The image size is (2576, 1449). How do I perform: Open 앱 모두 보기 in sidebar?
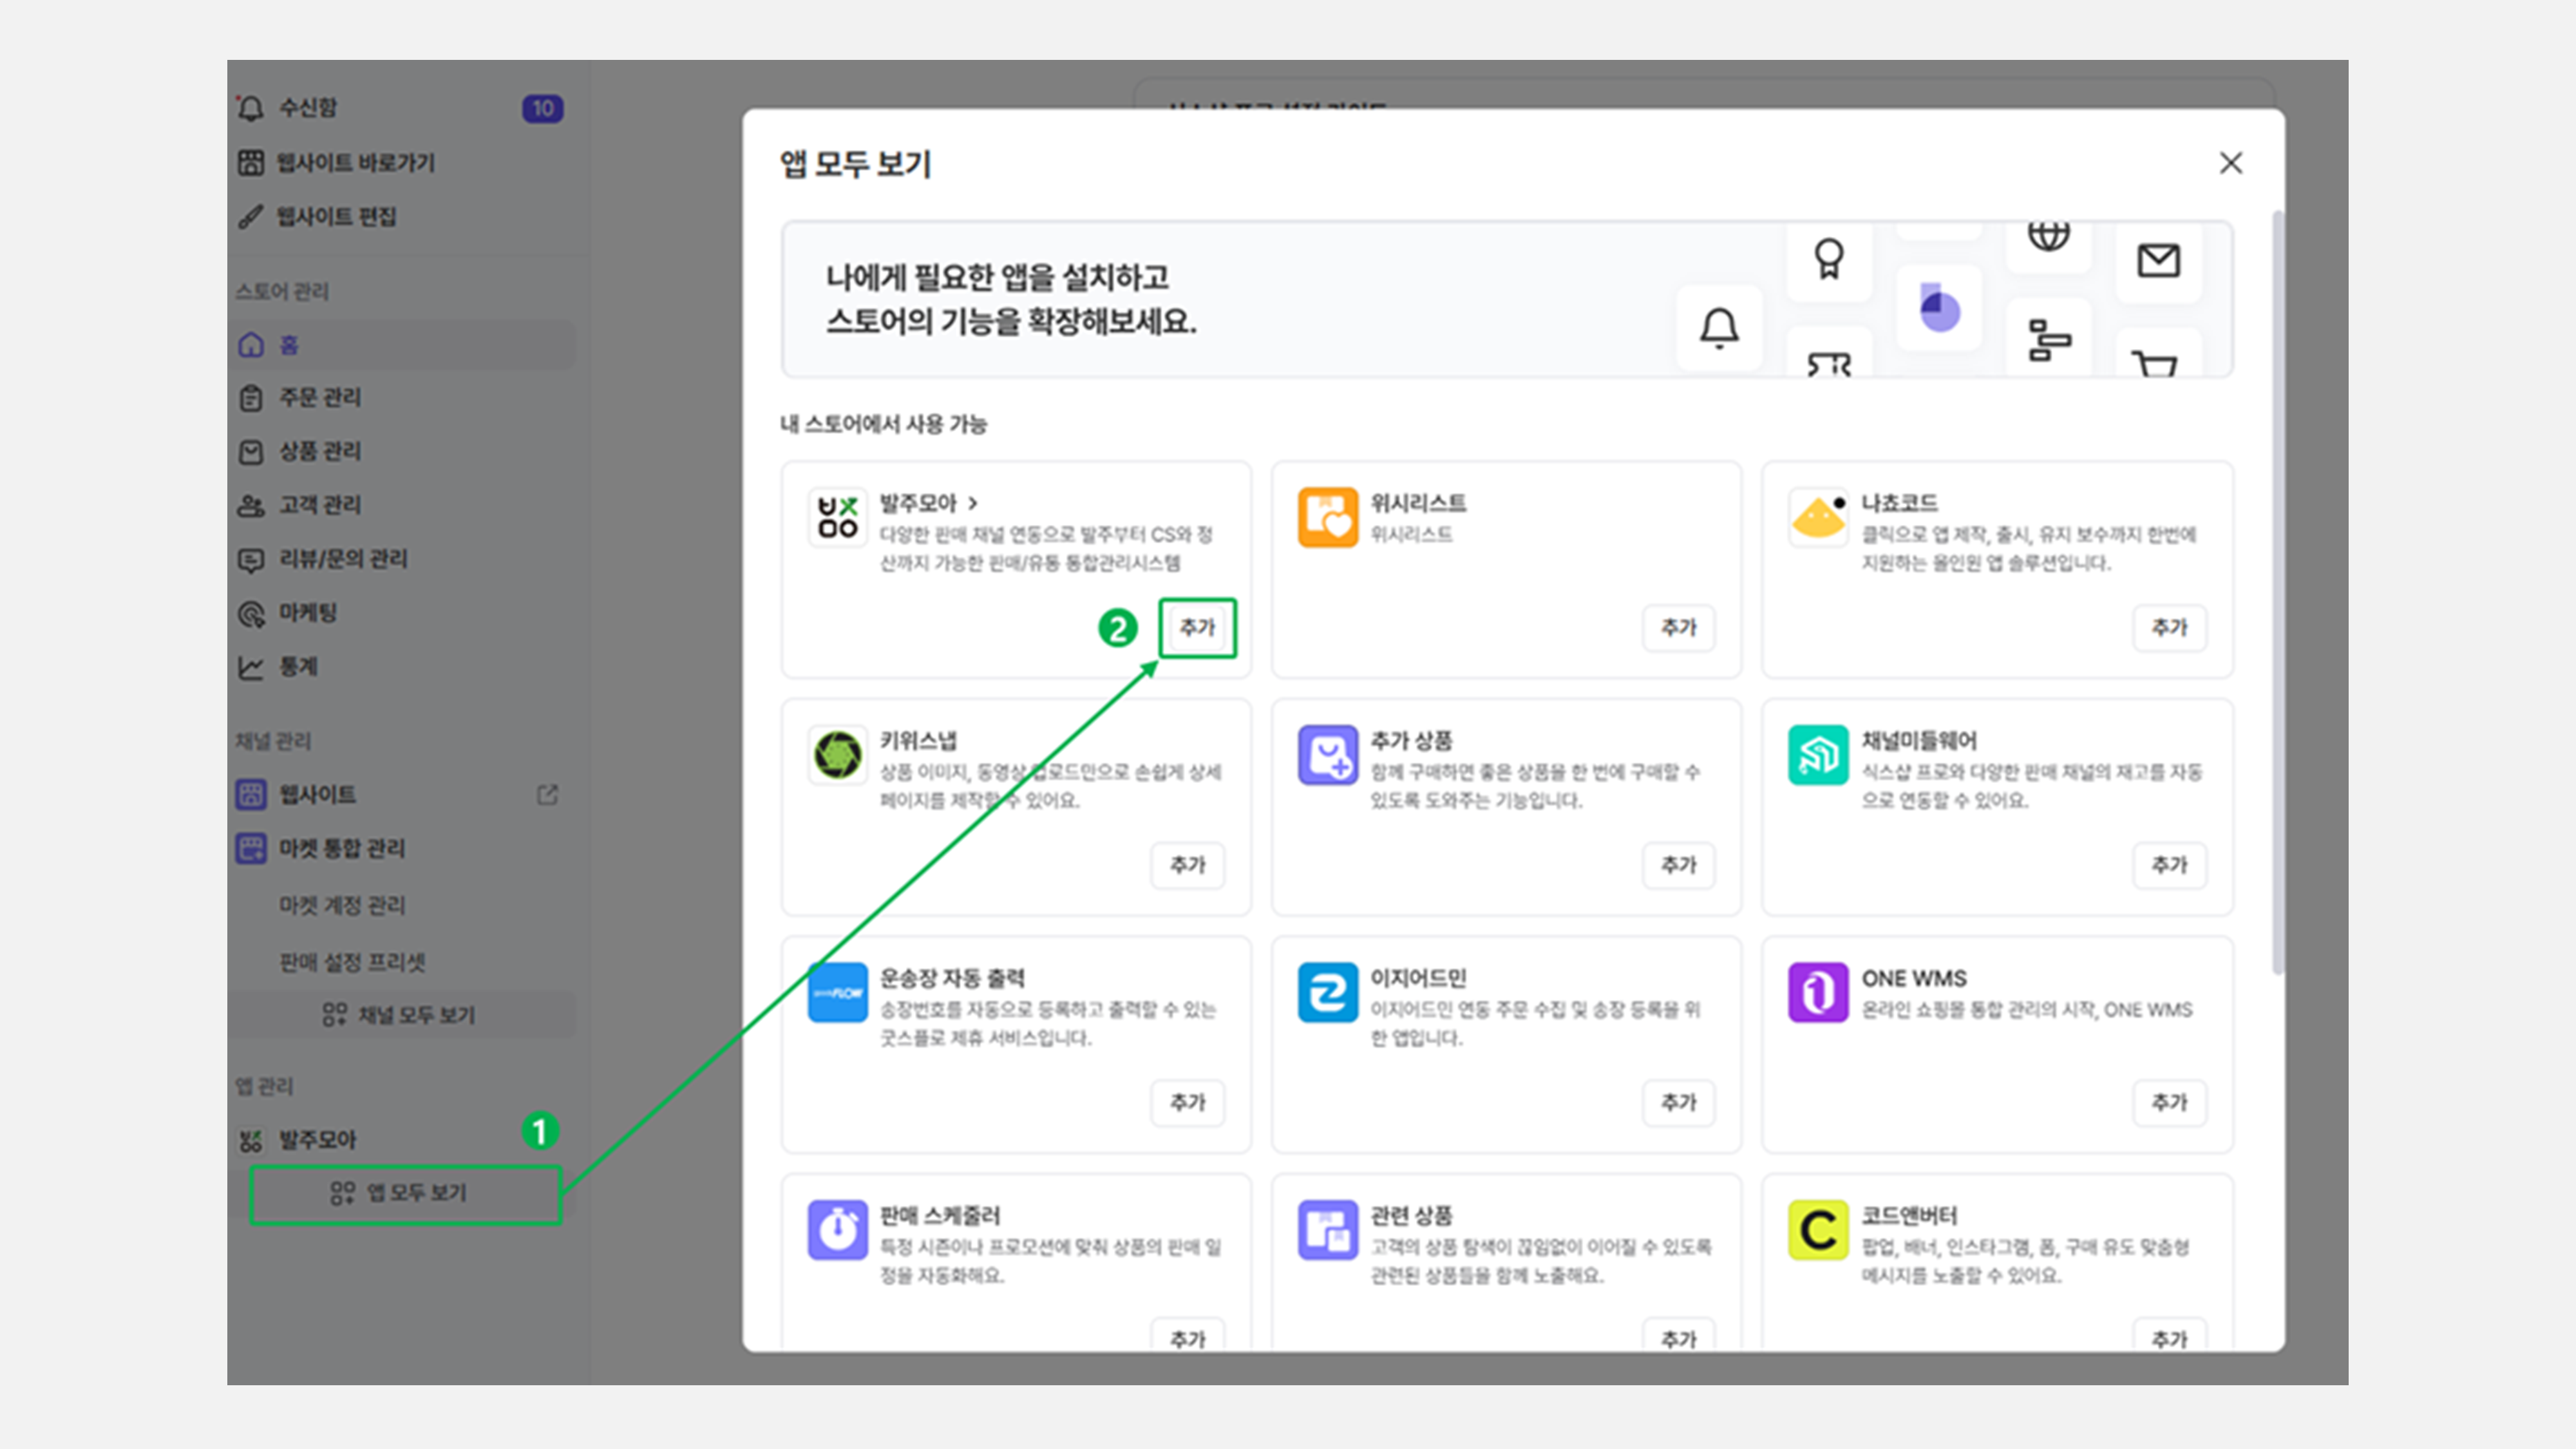pos(405,1193)
